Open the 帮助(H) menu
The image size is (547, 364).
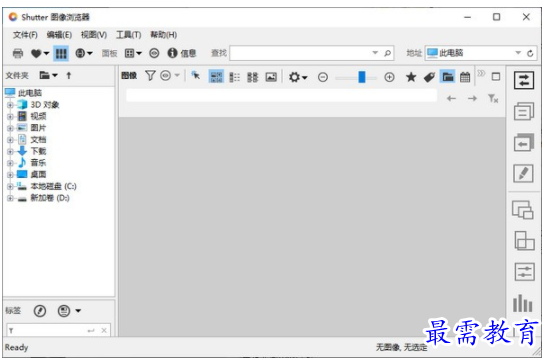(163, 35)
